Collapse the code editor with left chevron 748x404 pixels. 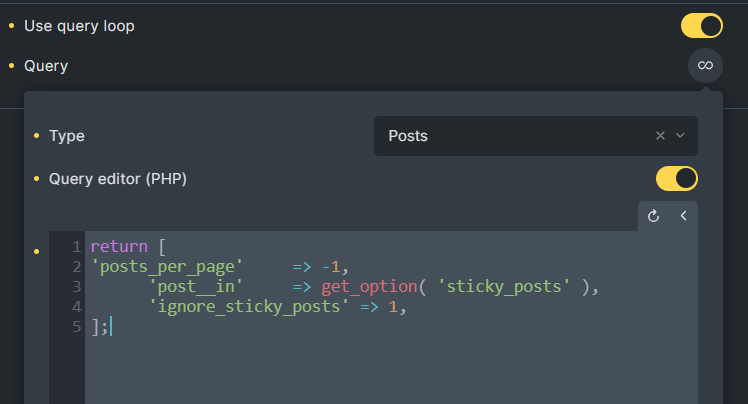tap(683, 216)
